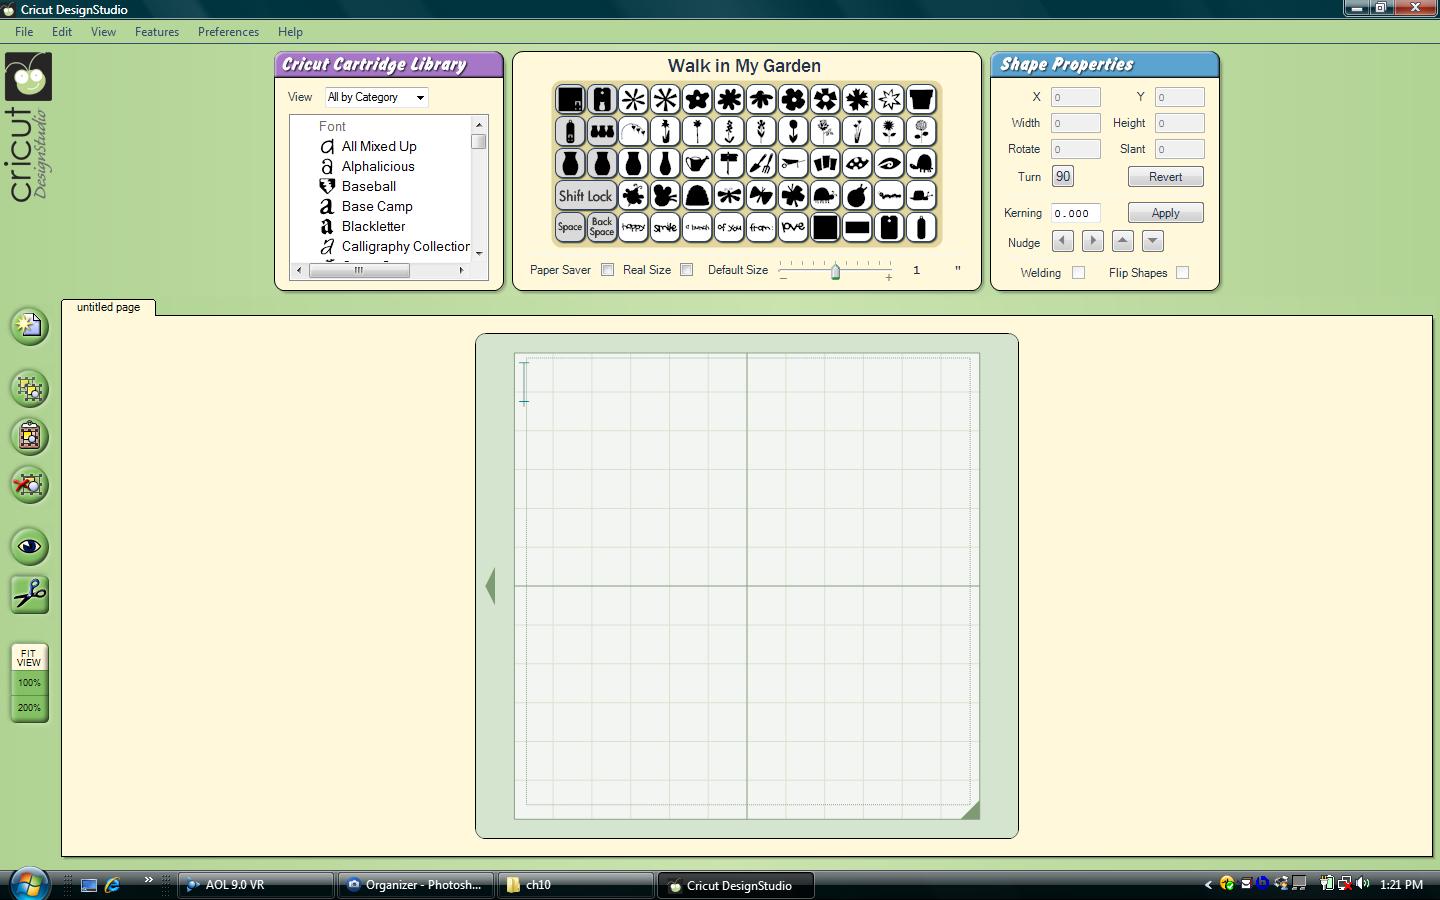Open the Help menu
Screen dimensions: 1440x900
[290, 32]
